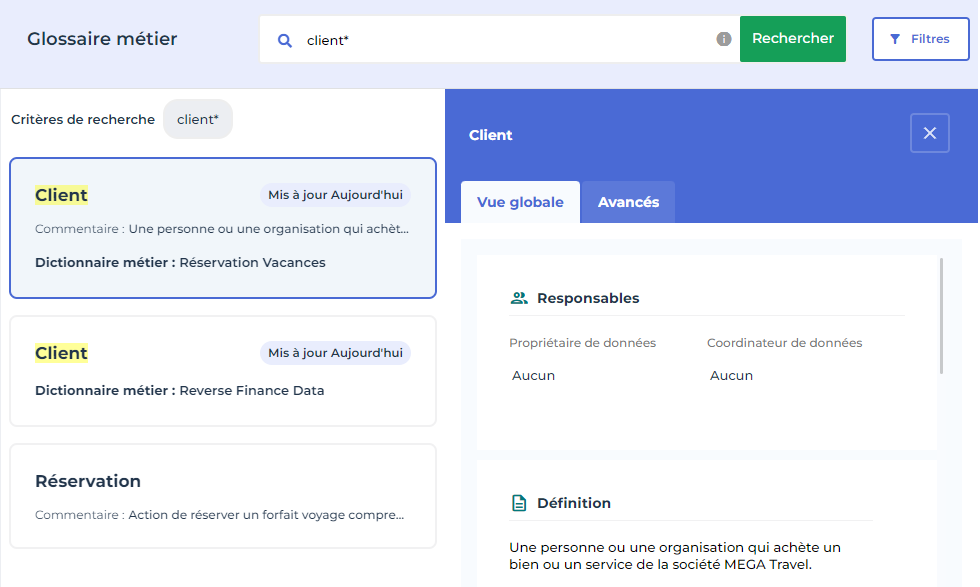The width and height of the screenshot is (980, 587).
Task: Select the Vue globale tab
Action: click(x=520, y=202)
